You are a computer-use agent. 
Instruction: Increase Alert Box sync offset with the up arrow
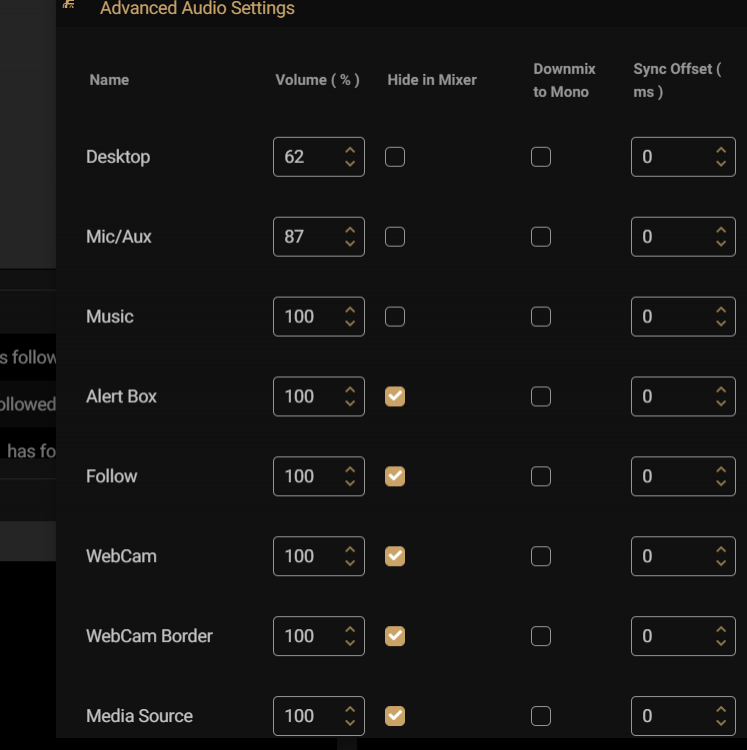pos(721,390)
